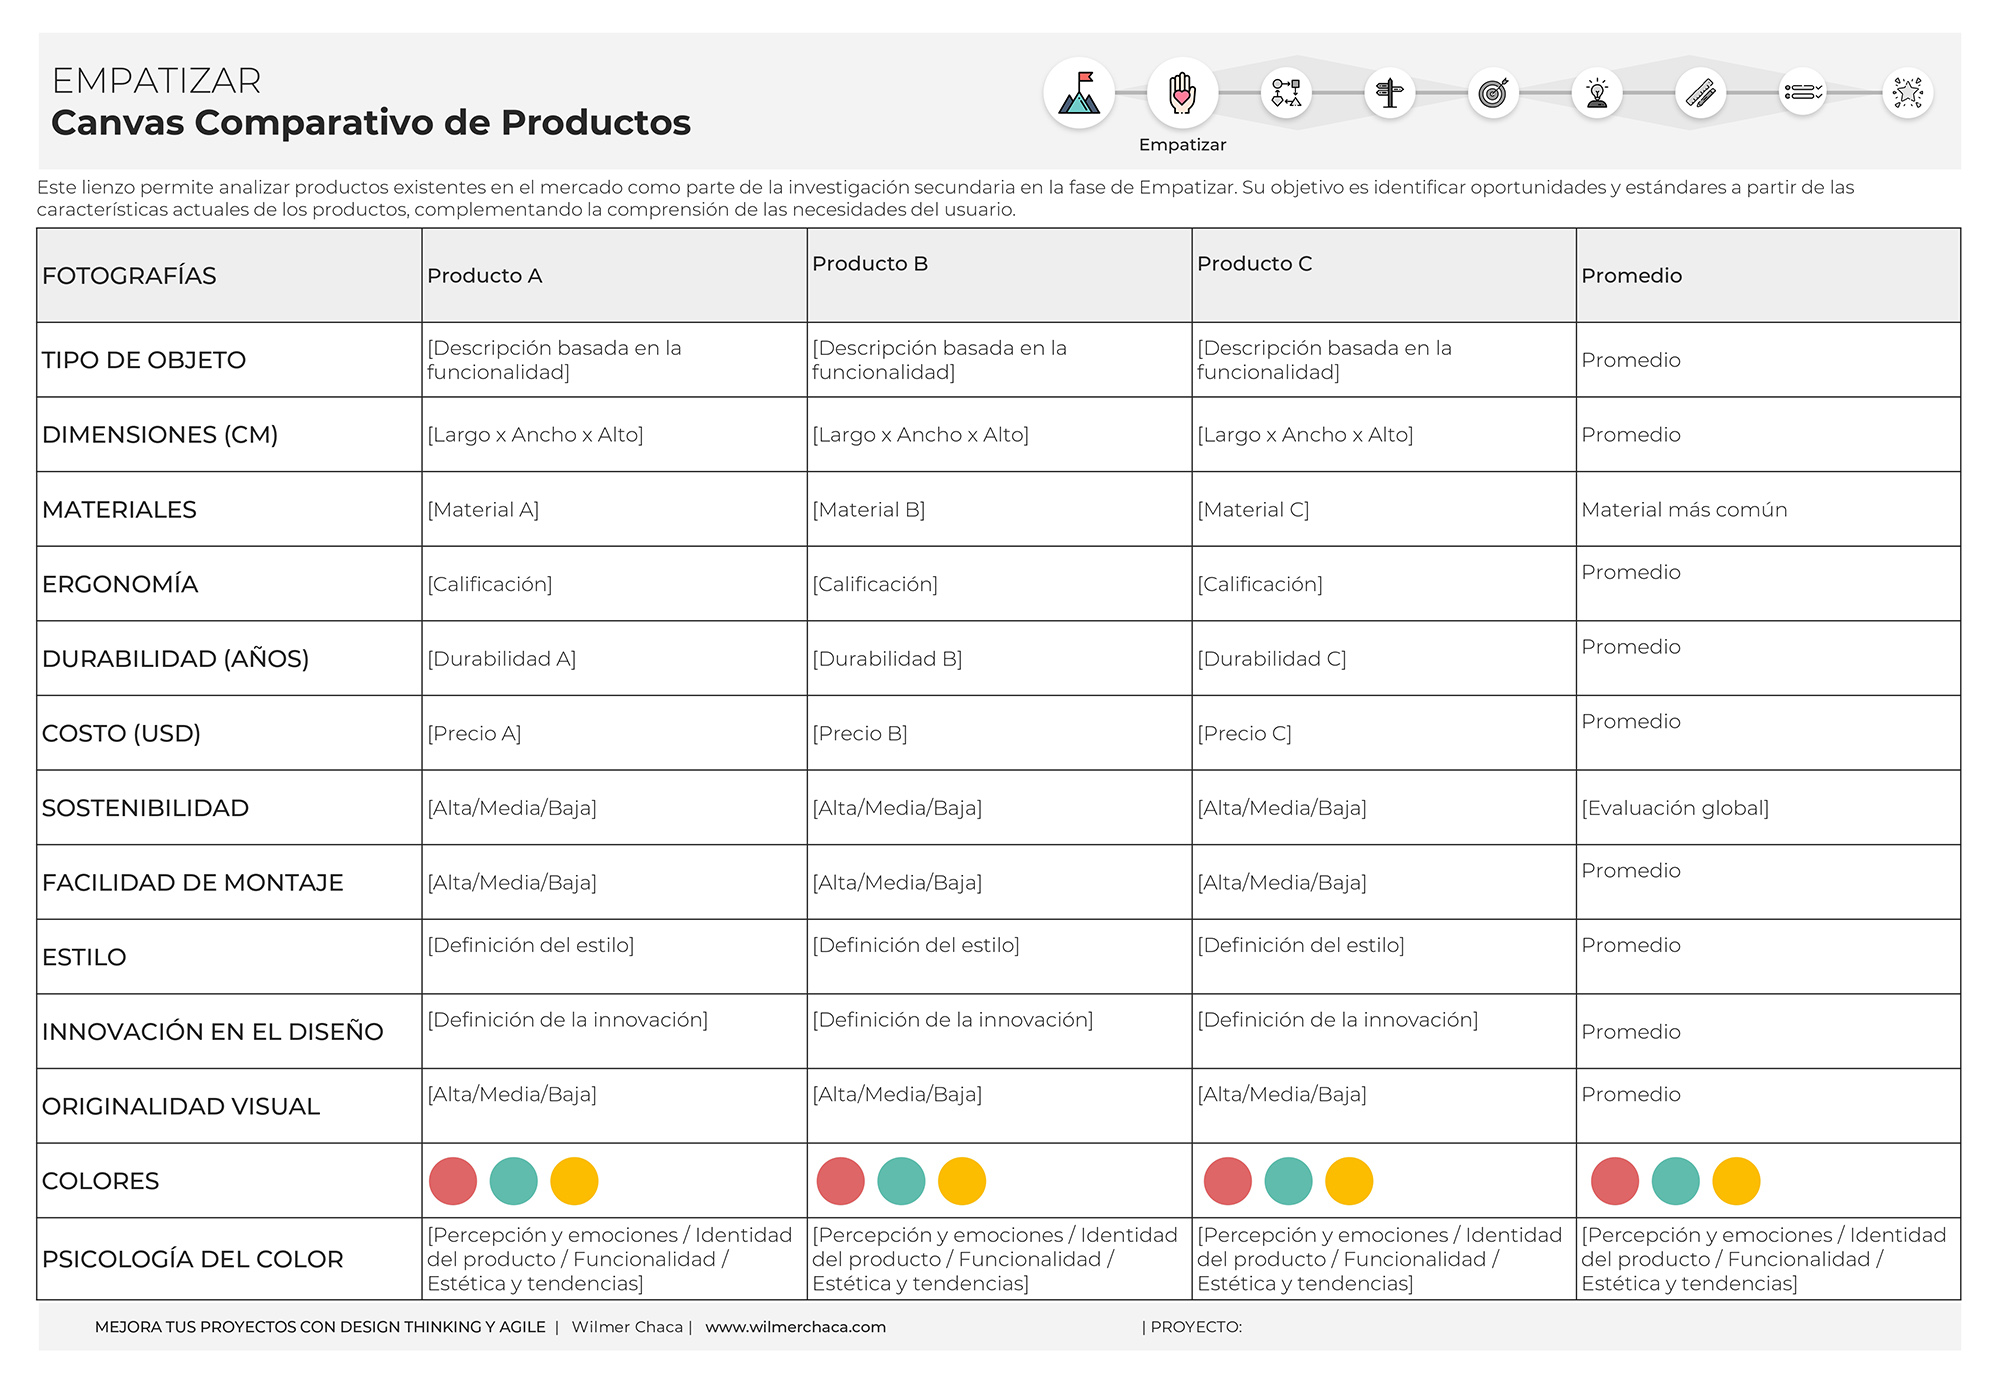Click the star celebration stage icon
This screenshot has height=1381, width=2000.
point(1907,93)
